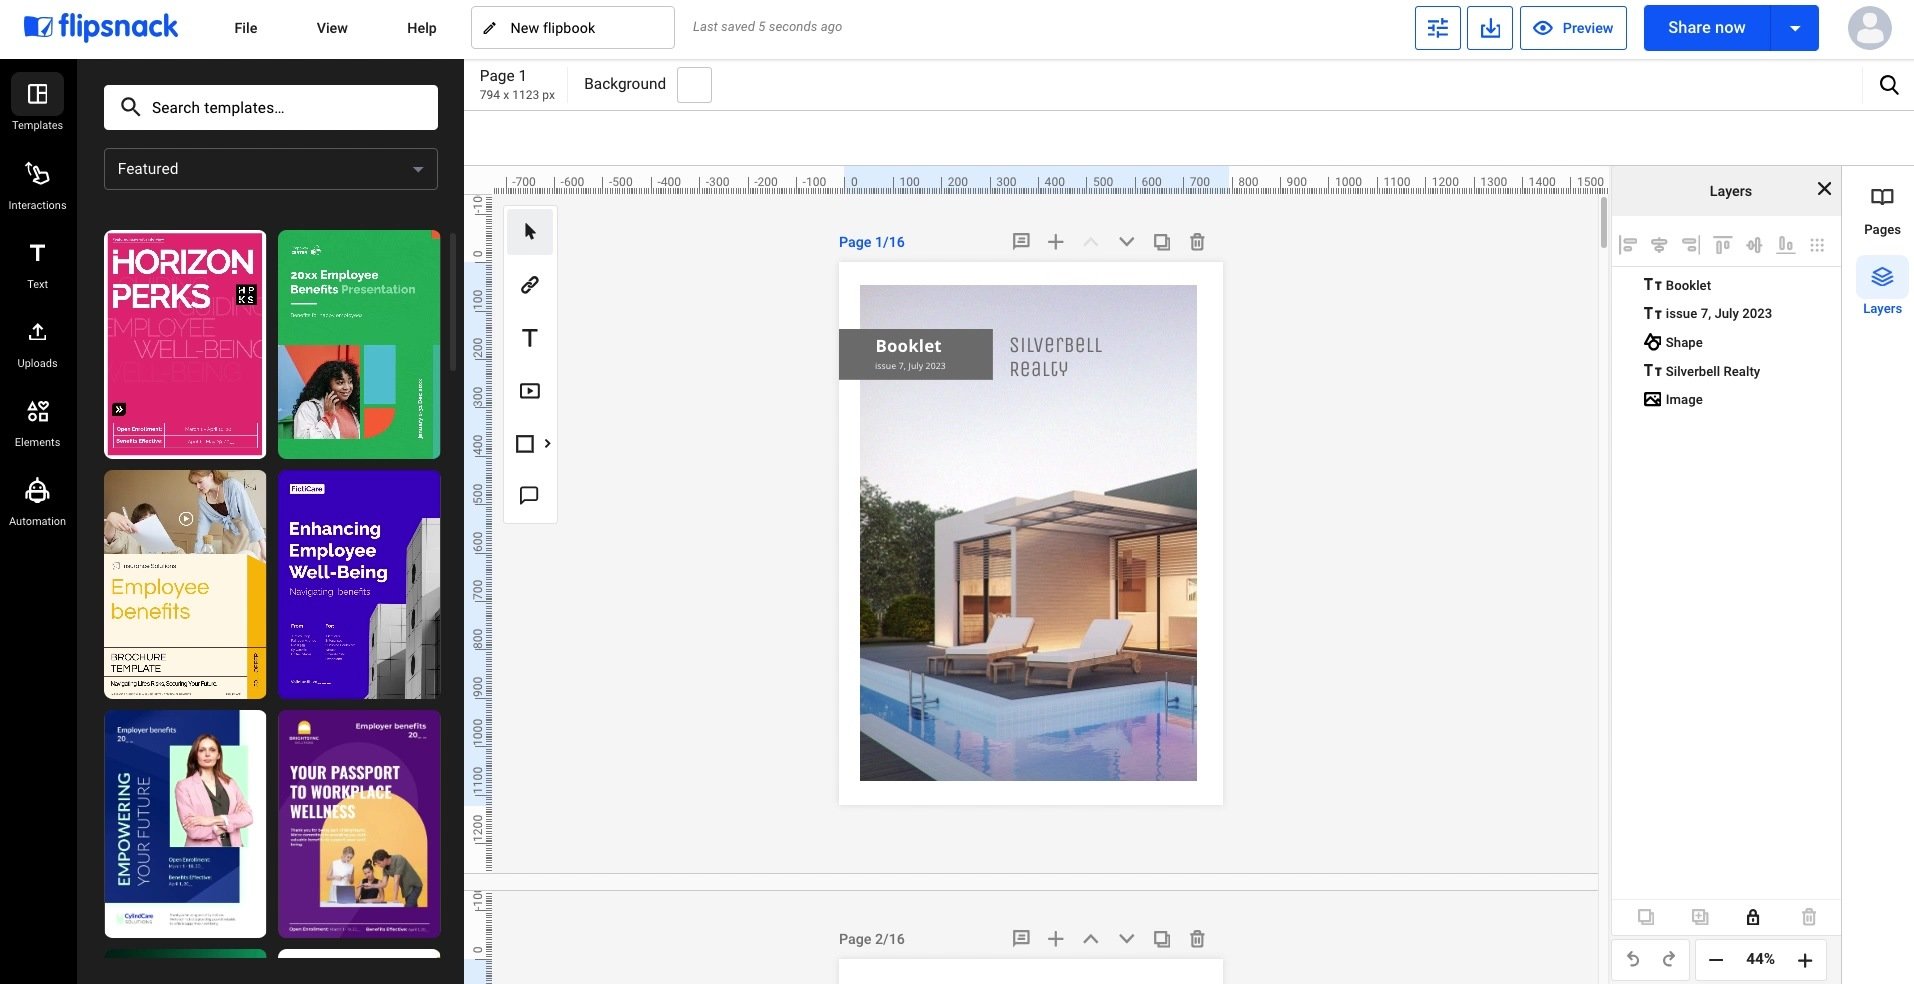Image resolution: width=1914 pixels, height=984 pixels.
Task: Open the View menu
Action: pos(332,28)
